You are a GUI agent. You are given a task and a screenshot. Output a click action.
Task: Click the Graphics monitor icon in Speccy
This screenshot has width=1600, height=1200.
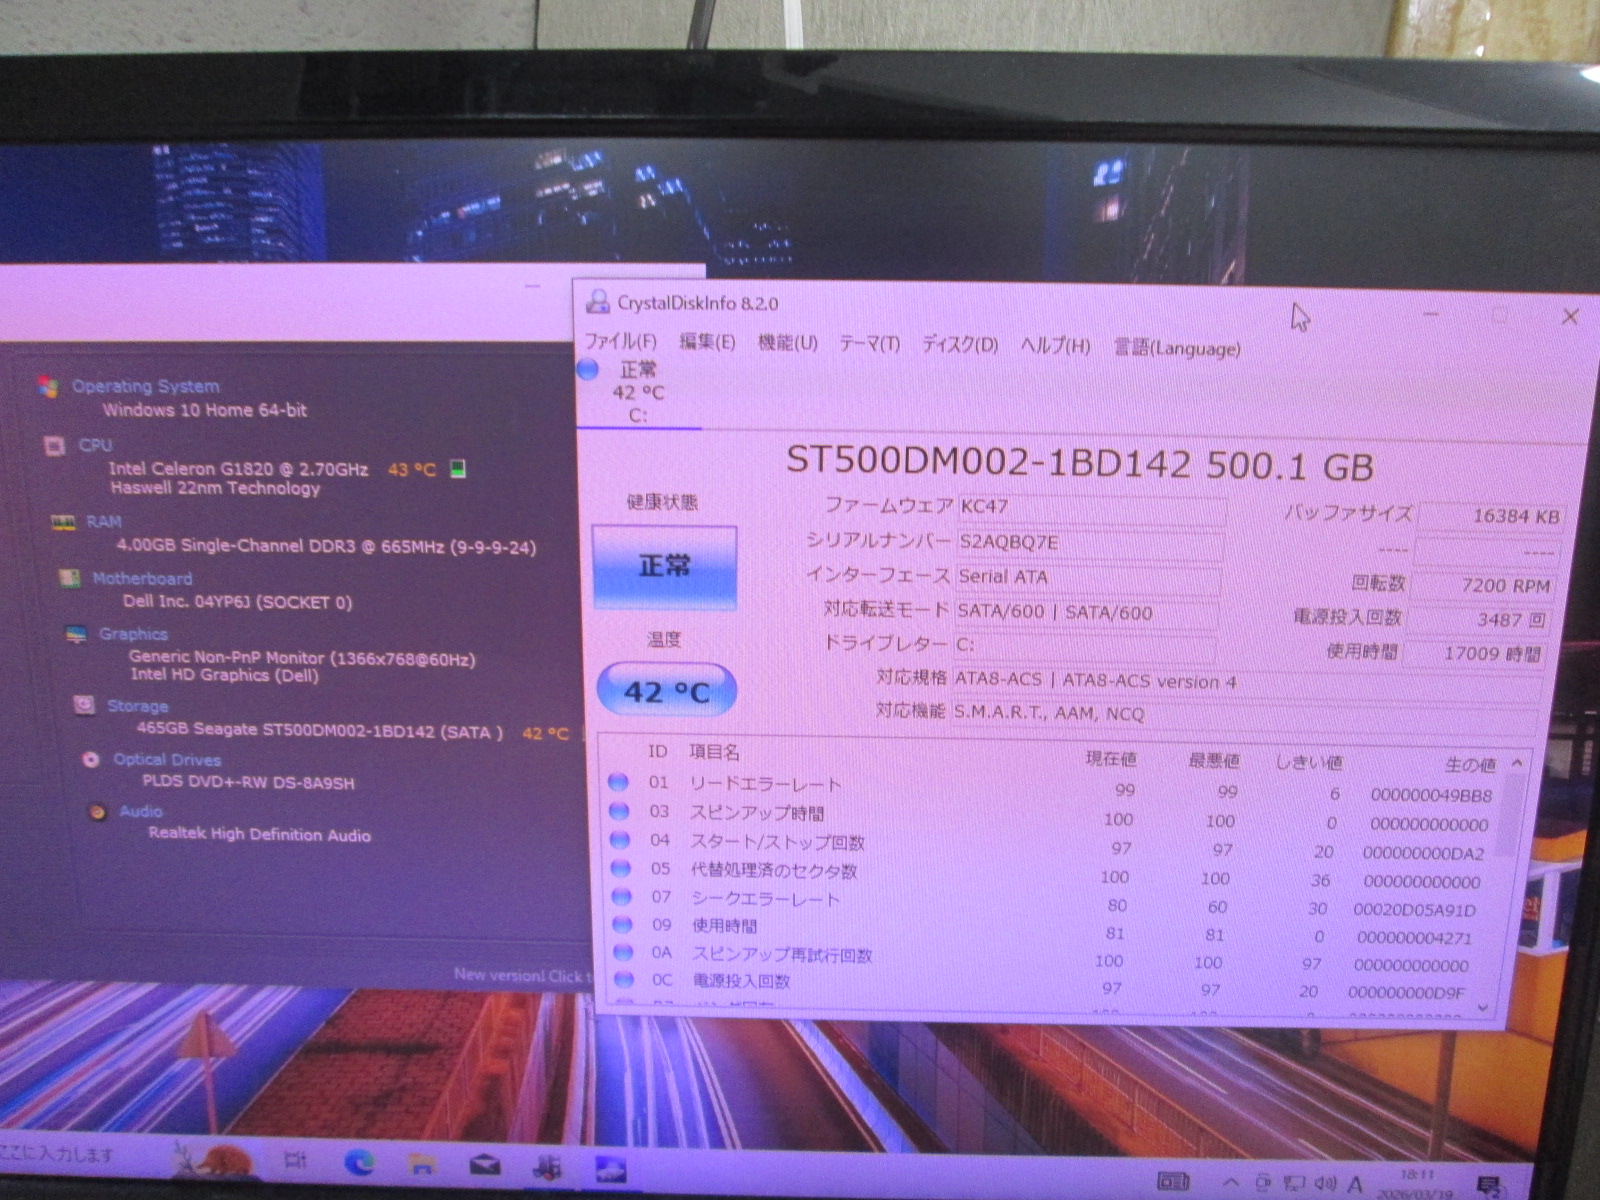click(x=76, y=635)
